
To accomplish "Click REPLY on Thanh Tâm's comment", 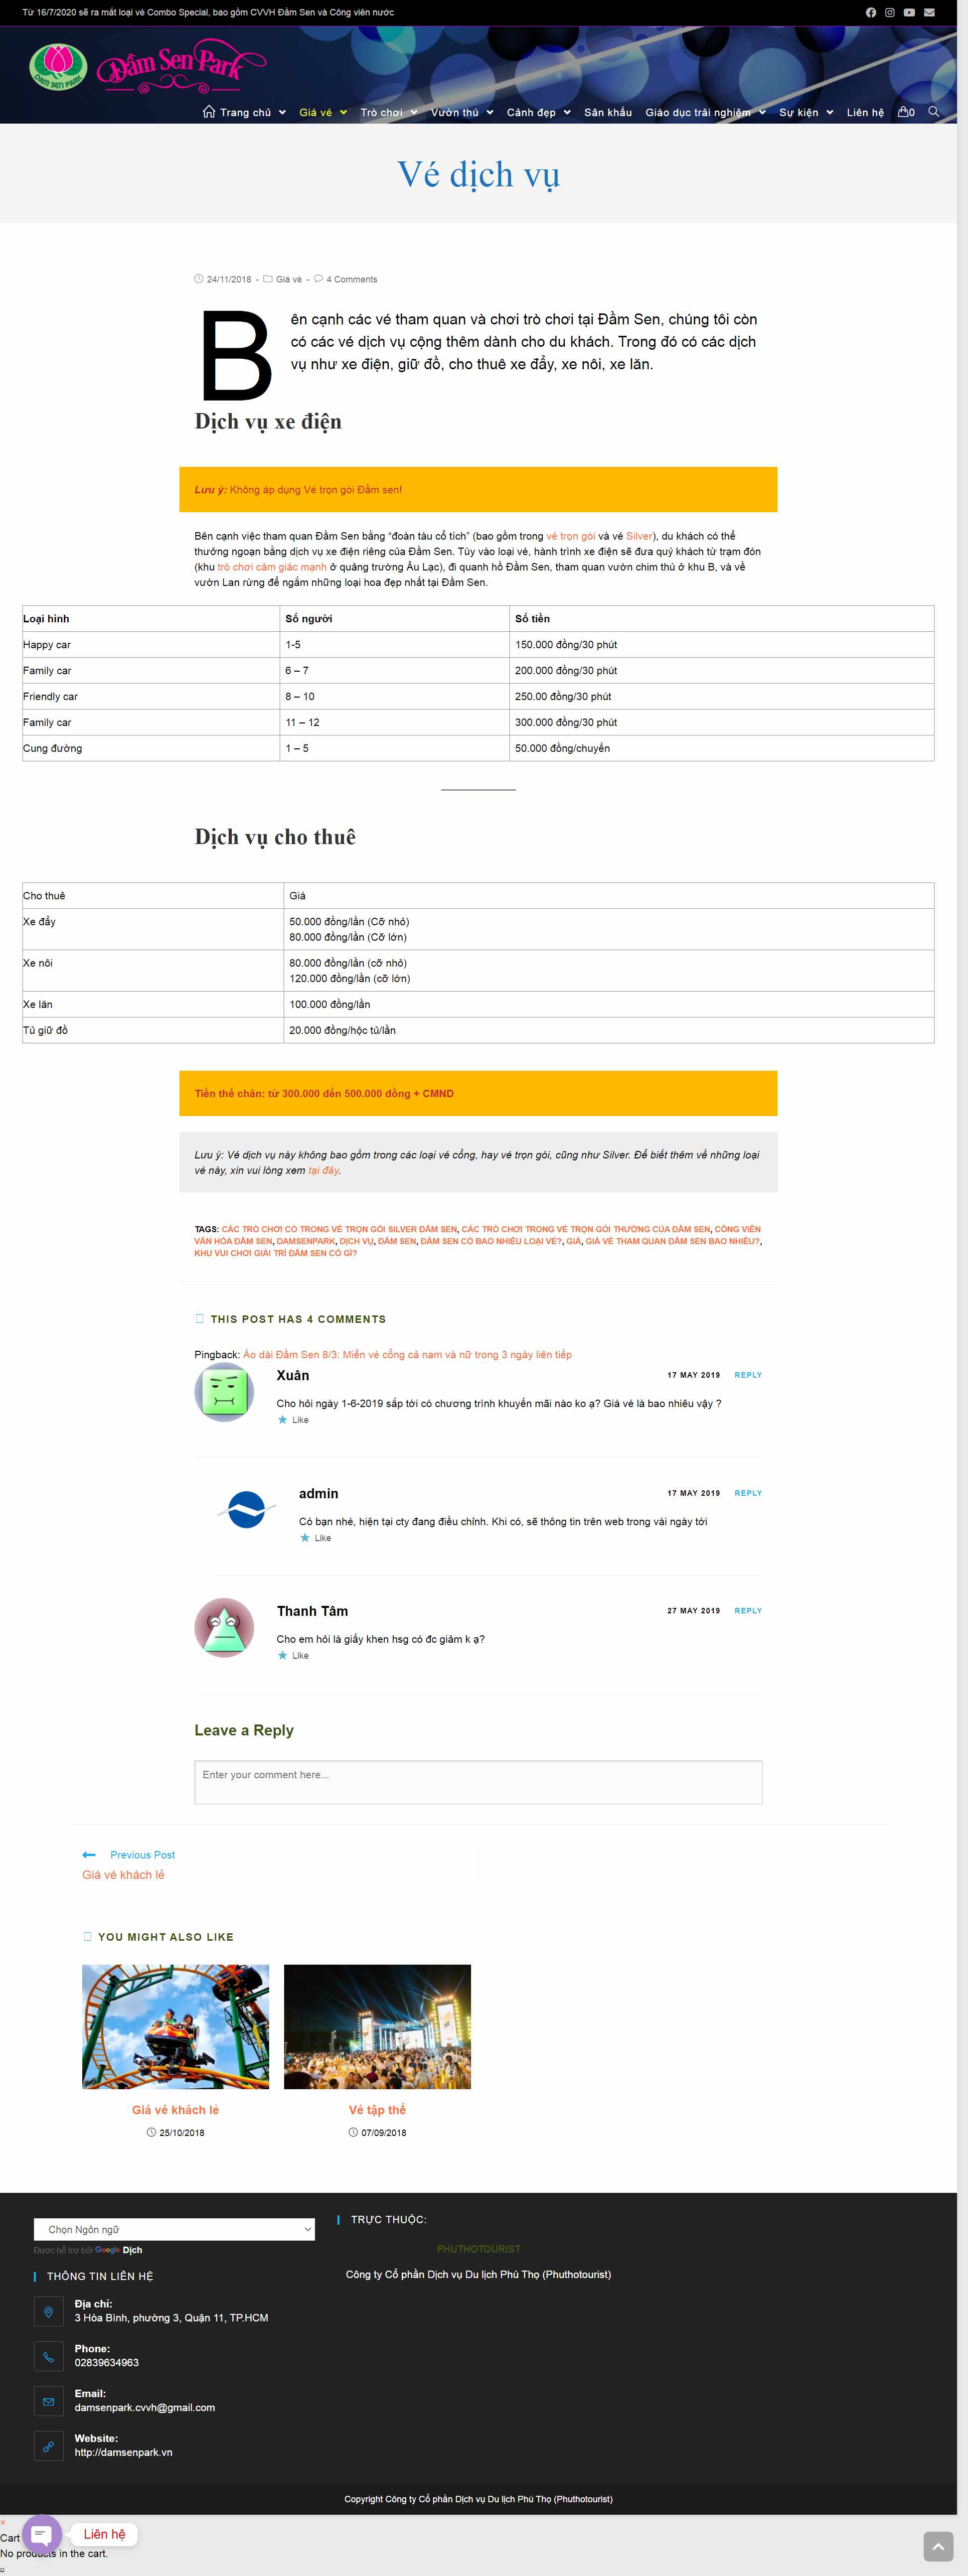I will coord(748,1610).
